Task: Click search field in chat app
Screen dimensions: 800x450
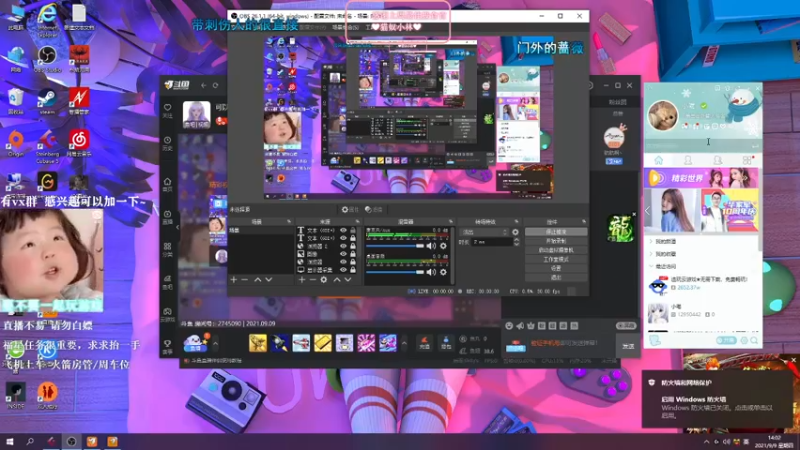Action: coord(703,146)
